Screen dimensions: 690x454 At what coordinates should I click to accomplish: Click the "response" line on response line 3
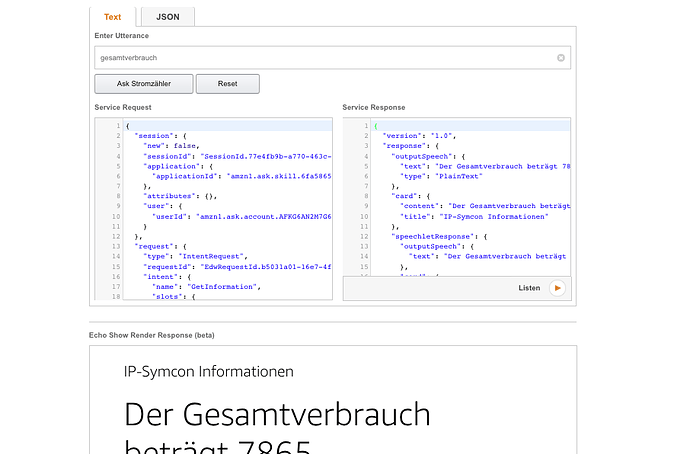411,146
